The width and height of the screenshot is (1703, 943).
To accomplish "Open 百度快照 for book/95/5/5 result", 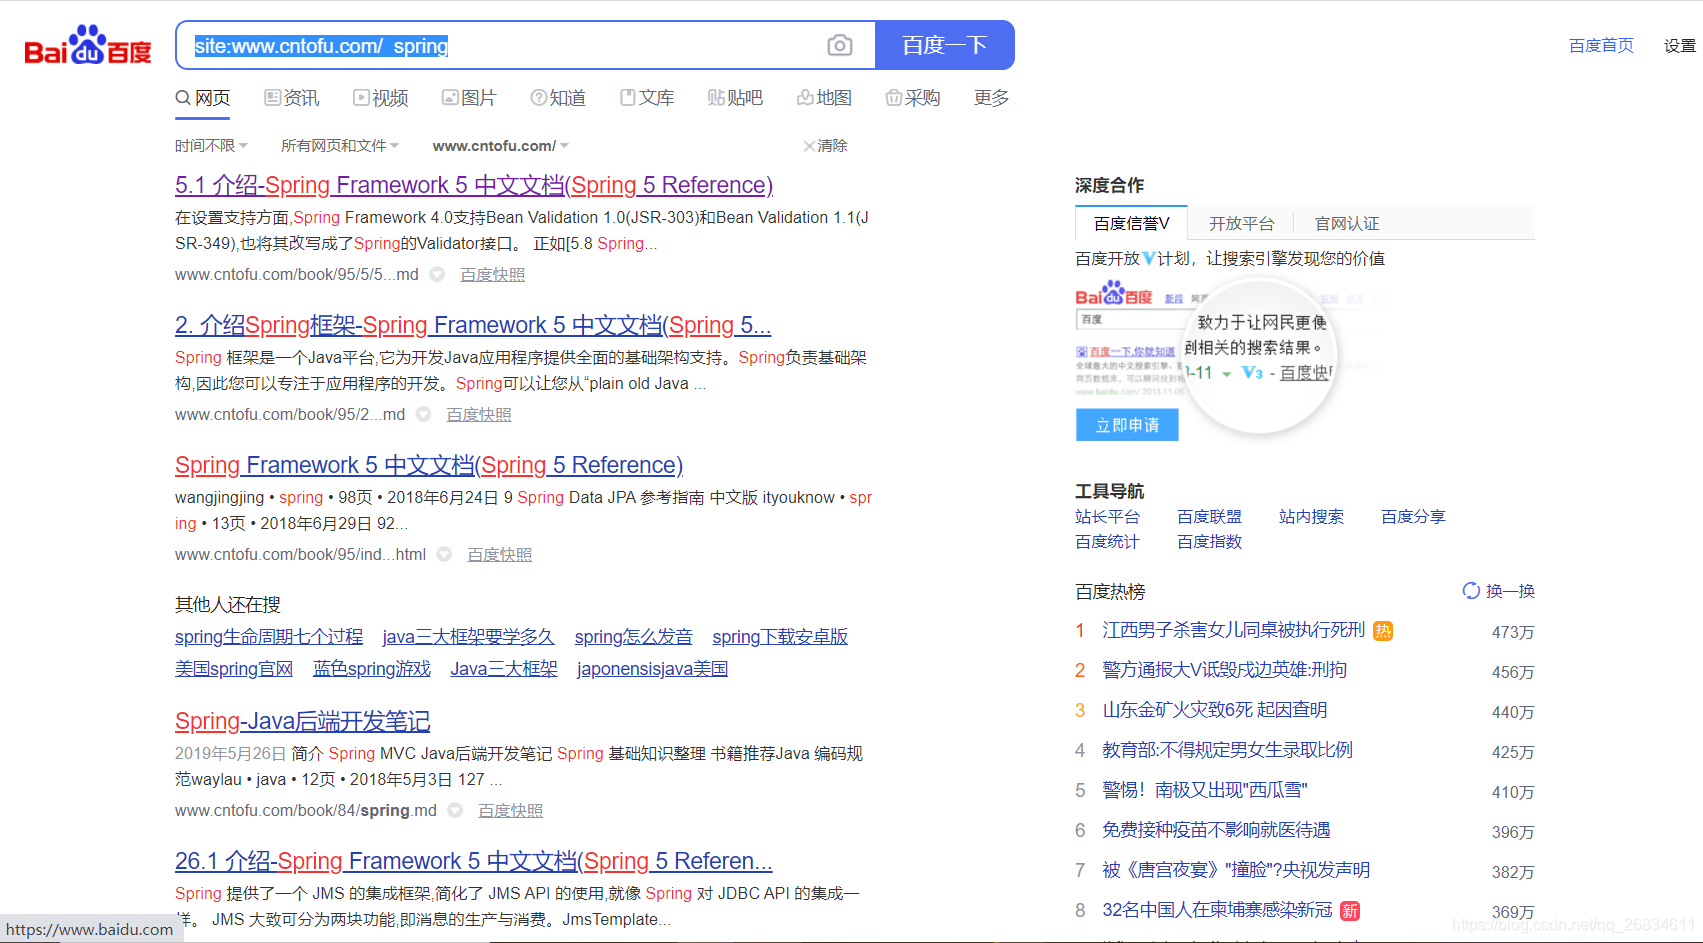I will pos(492,275).
